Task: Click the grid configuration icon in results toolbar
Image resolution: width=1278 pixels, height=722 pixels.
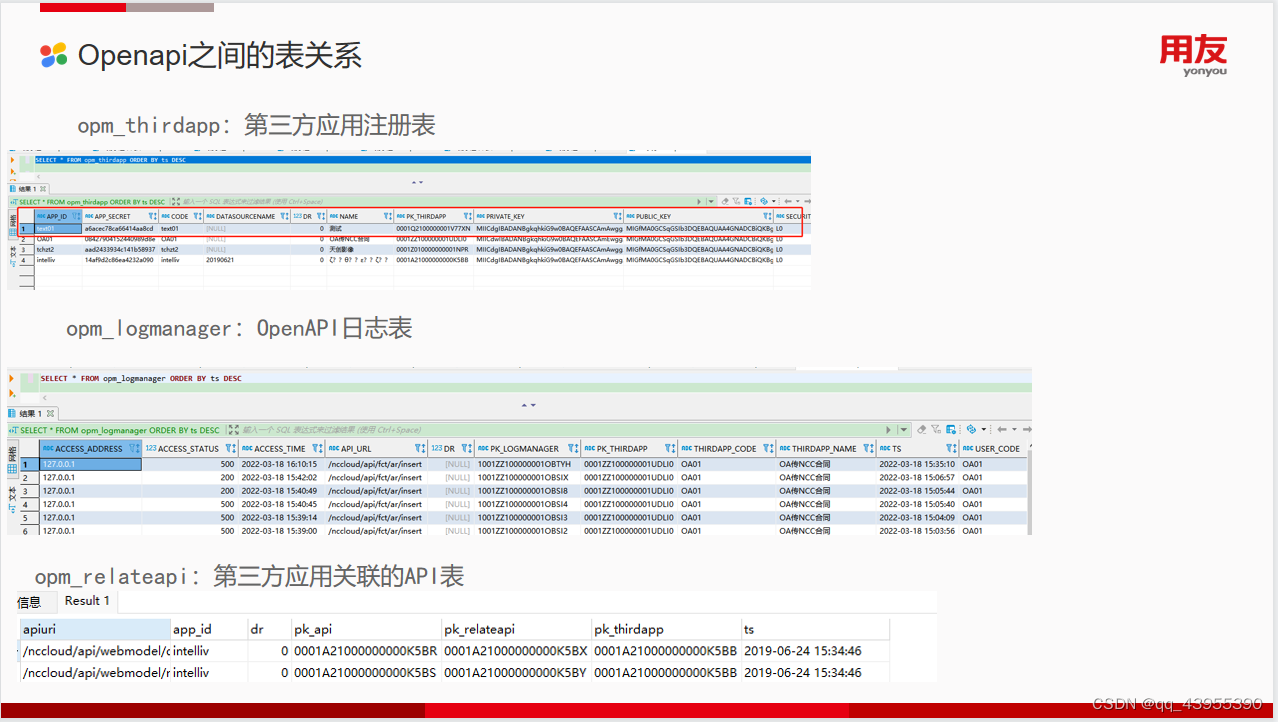Action: (x=950, y=430)
